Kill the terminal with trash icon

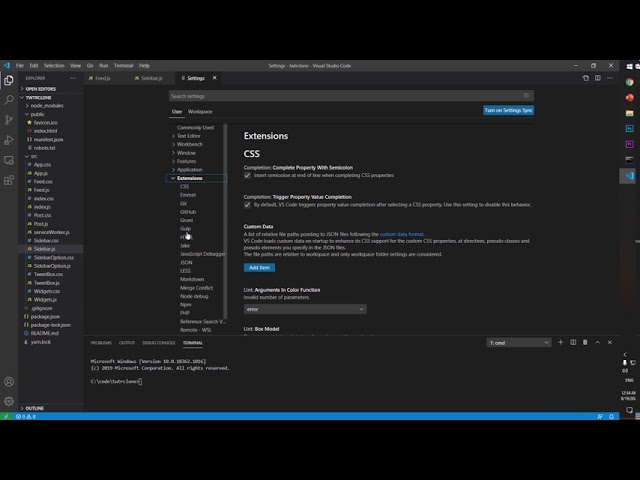(x=585, y=342)
